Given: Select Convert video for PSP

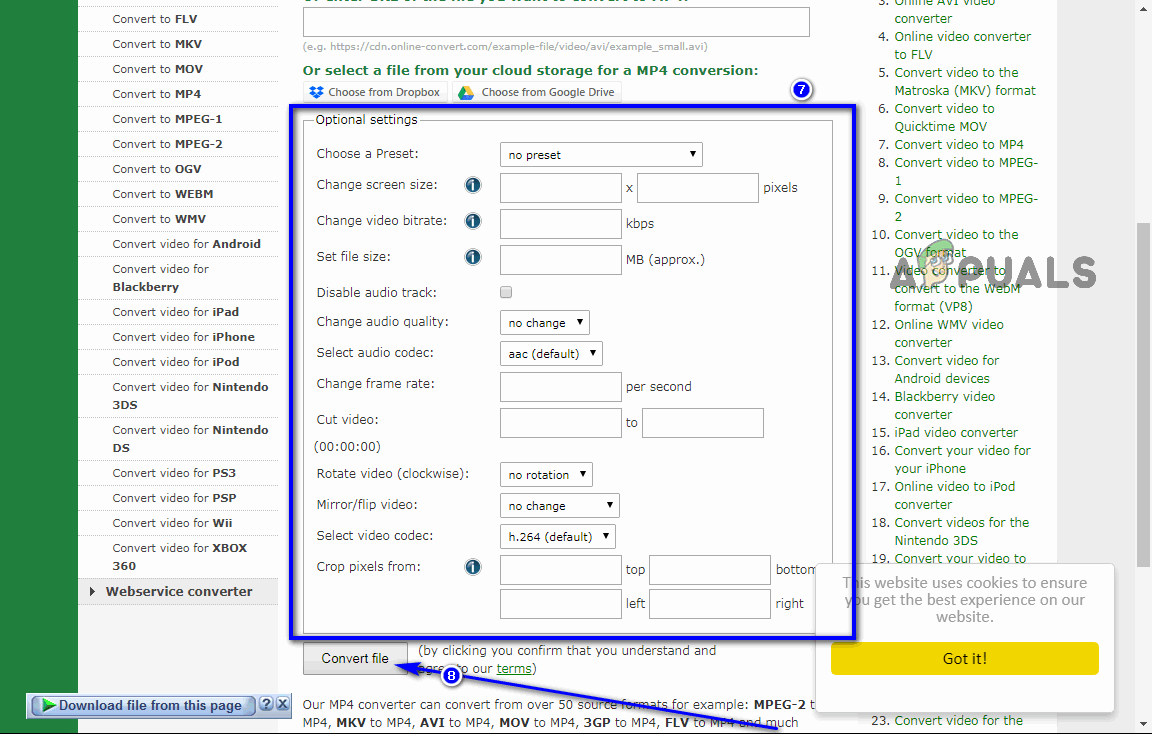Looking at the screenshot, I should click(x=174, y=498).
